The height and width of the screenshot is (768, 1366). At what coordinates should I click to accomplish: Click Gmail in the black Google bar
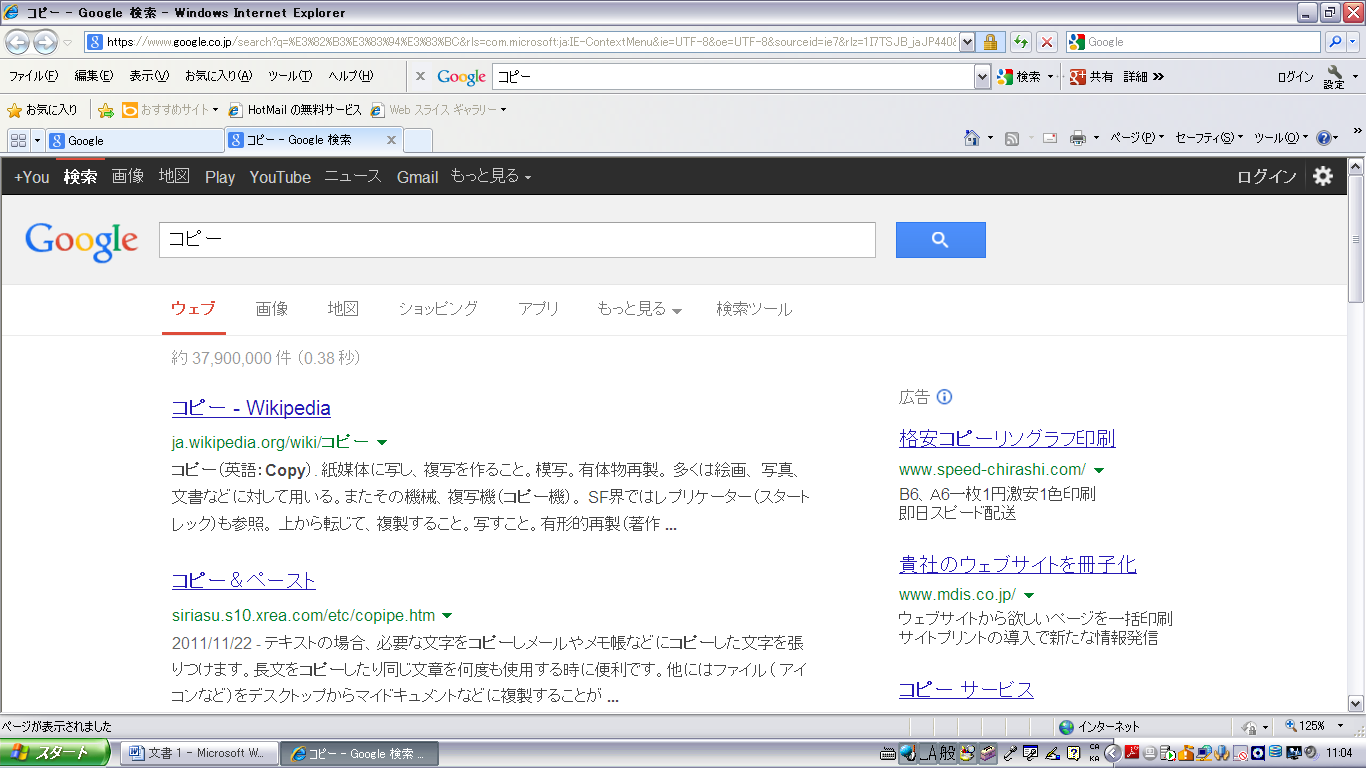coord(417,177)
